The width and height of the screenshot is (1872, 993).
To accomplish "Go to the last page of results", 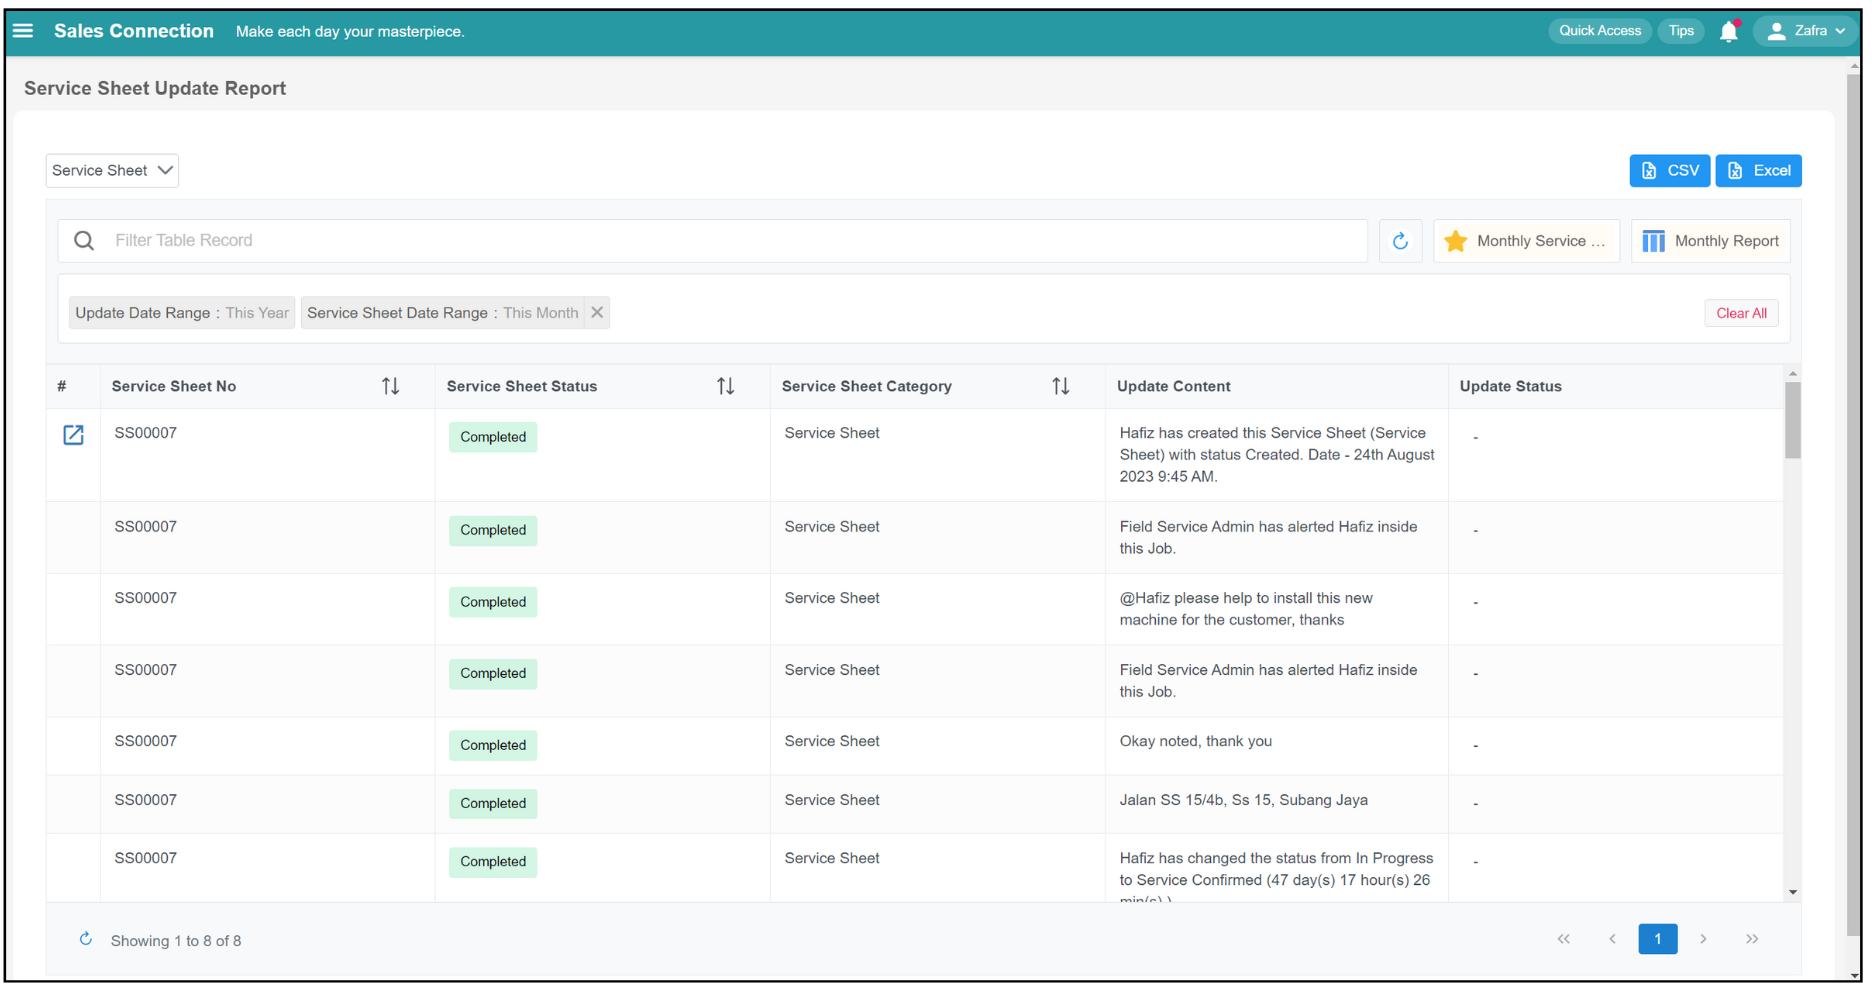I will click(1752, 939).
